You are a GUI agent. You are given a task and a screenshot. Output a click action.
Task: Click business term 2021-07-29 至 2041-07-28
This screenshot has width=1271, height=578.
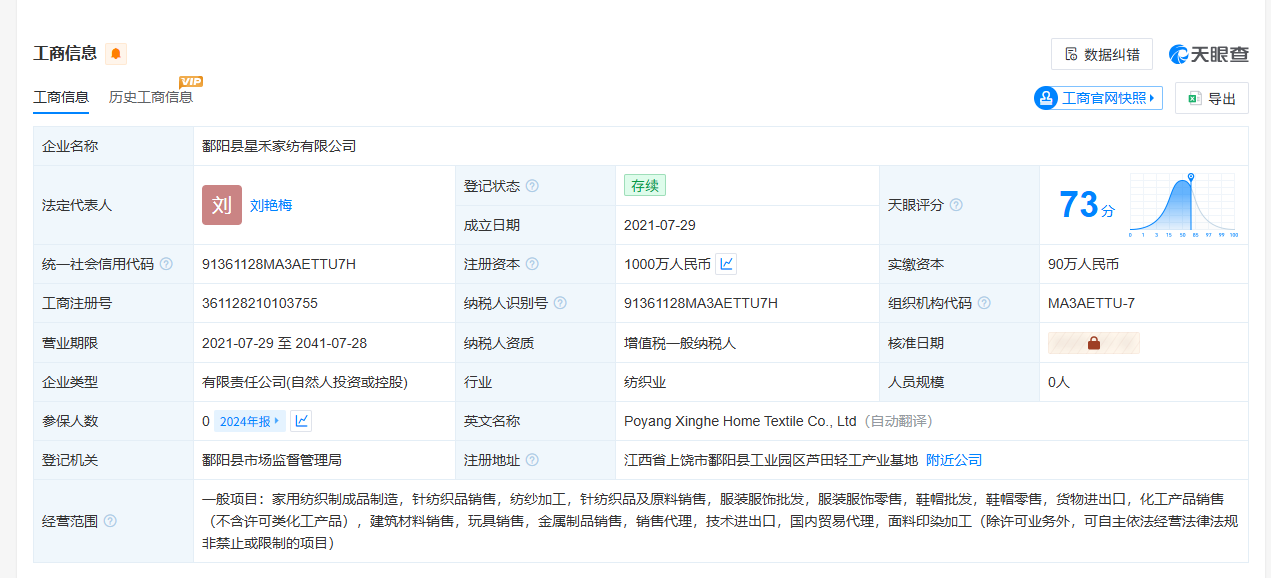click(x=284, y=343)
